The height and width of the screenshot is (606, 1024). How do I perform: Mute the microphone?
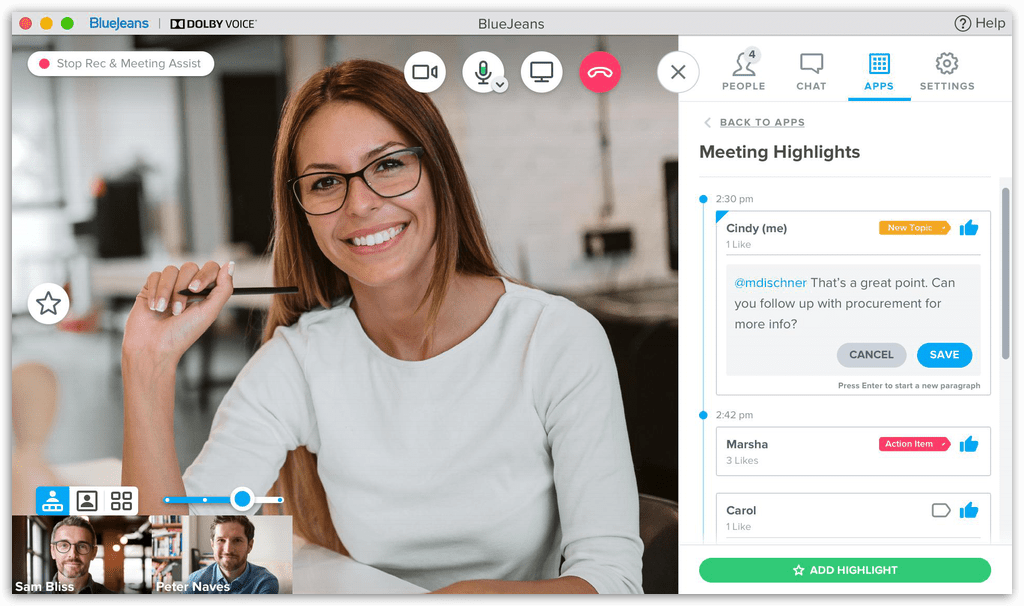point(482,71)
